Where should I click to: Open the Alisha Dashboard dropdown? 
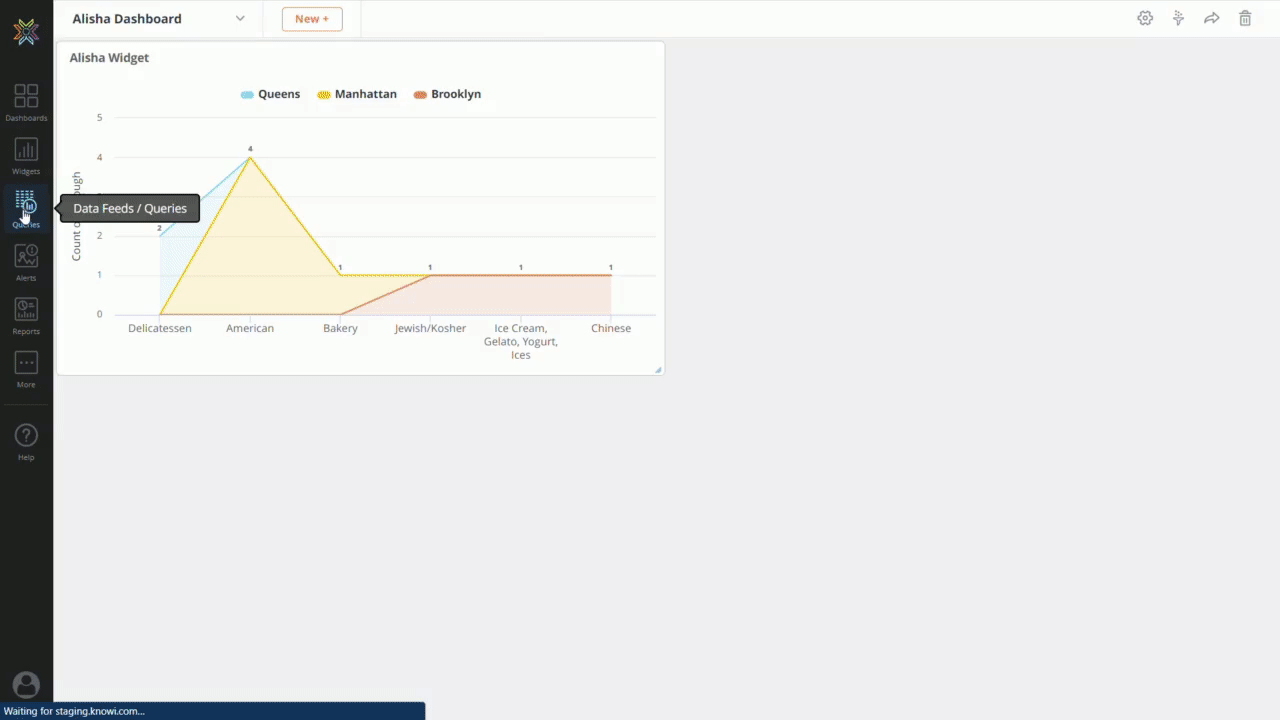coord(127,18)
